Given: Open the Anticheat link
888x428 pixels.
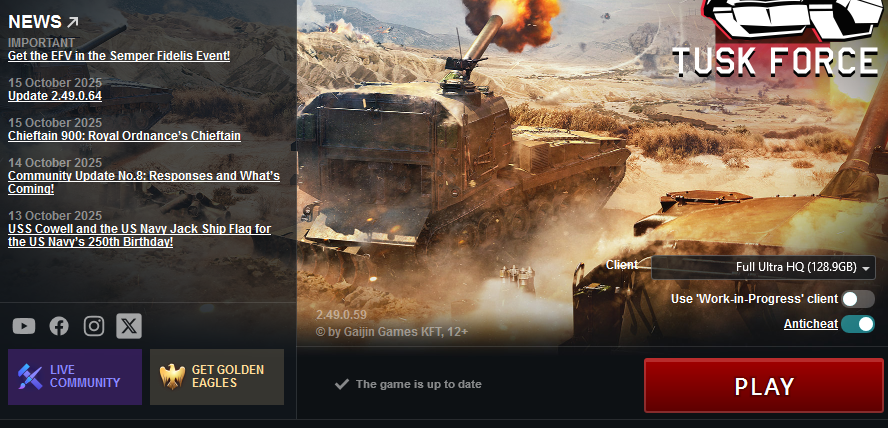Looking at the screenshot, I should (810, 324).
